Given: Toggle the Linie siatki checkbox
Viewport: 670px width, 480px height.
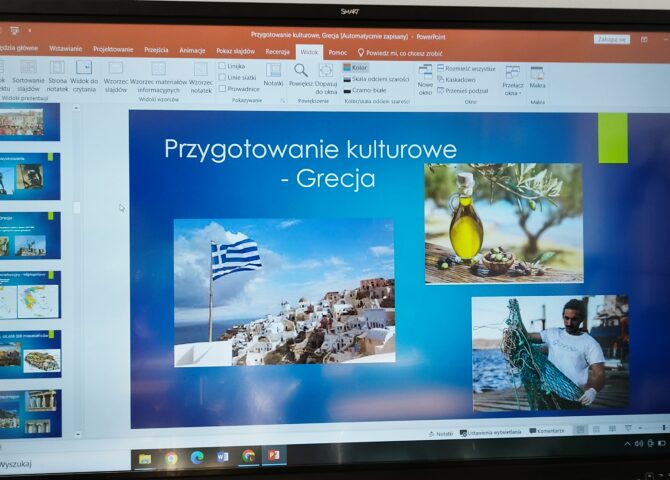Looking at the screenshot, I should (x=222, y=77).
